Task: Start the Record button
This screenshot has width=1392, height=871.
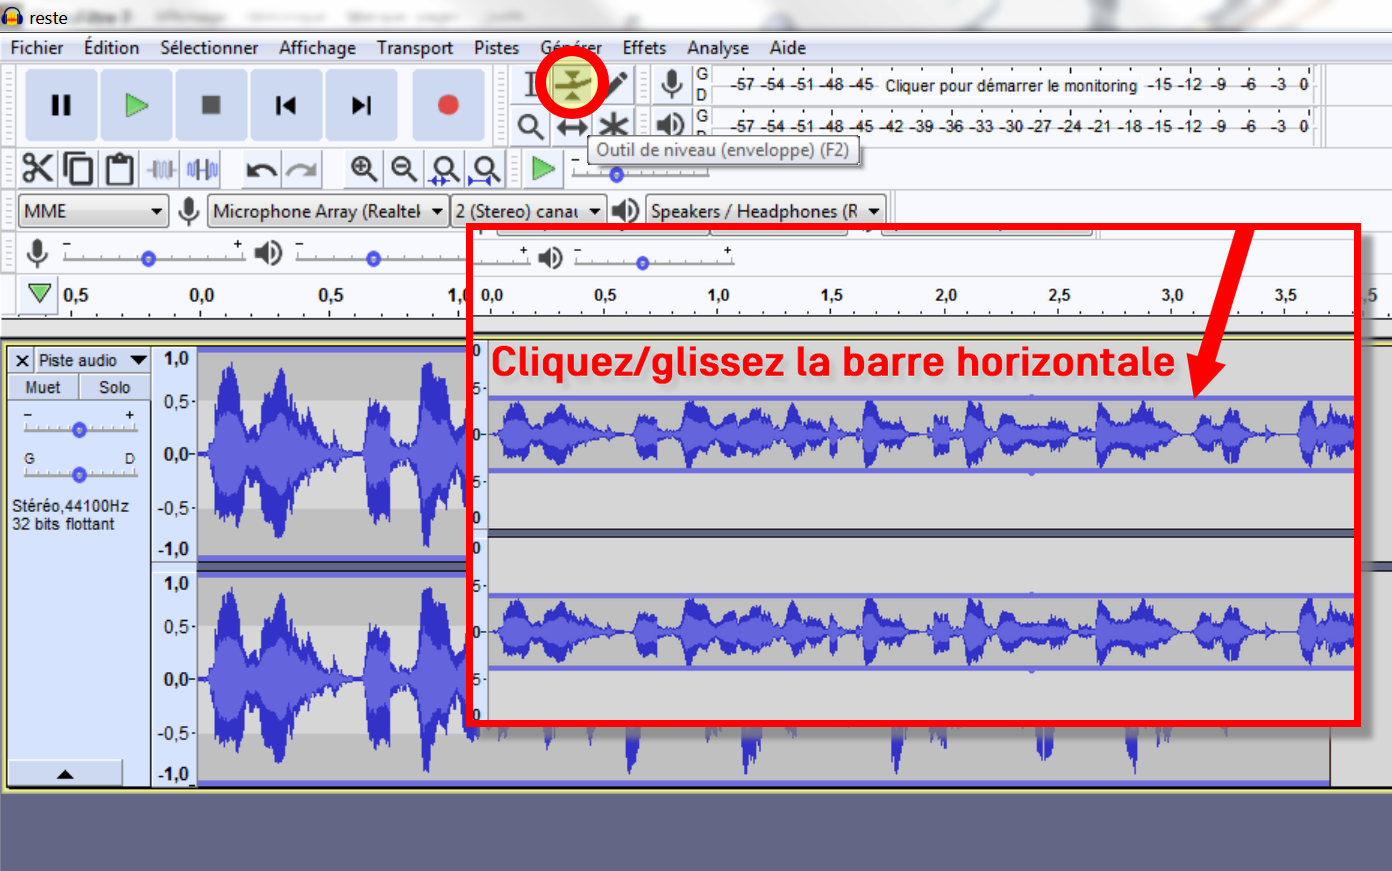Action: click(x=447, y=103)
